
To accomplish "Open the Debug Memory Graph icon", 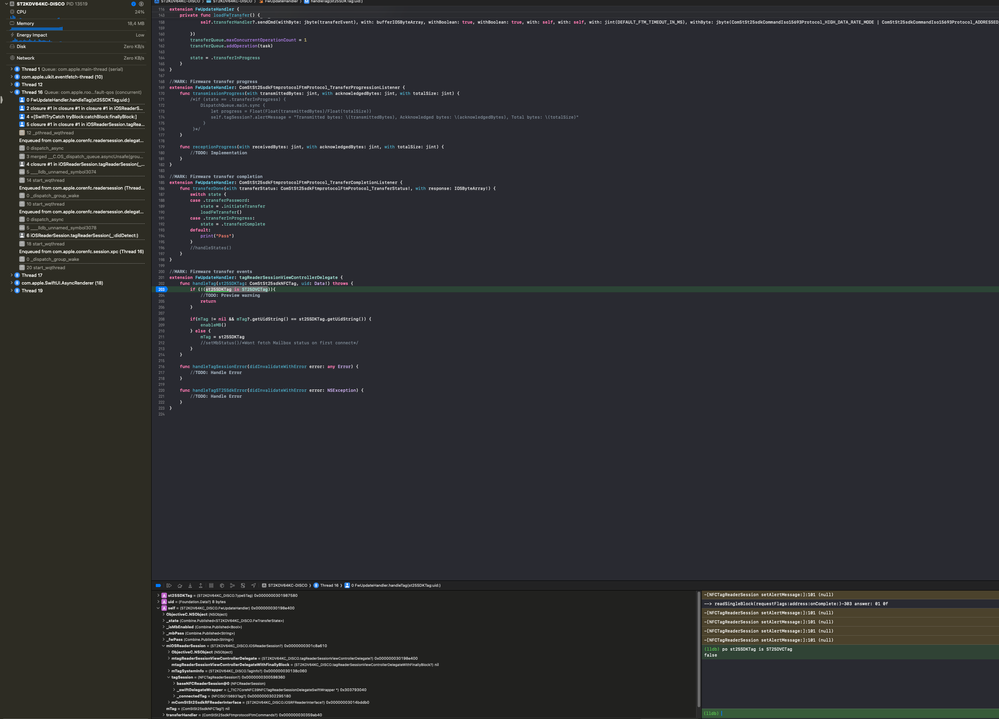I will coord(222,587).
